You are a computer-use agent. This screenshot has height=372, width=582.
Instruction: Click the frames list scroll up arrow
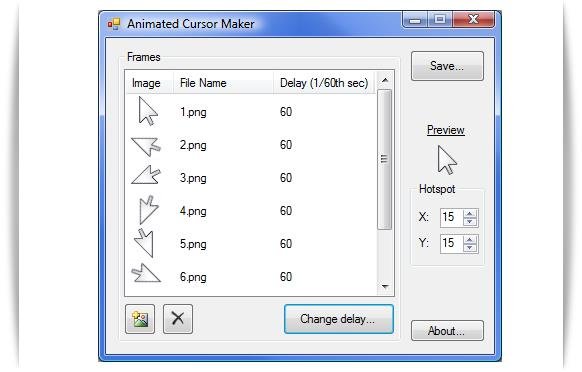(385, 80)
